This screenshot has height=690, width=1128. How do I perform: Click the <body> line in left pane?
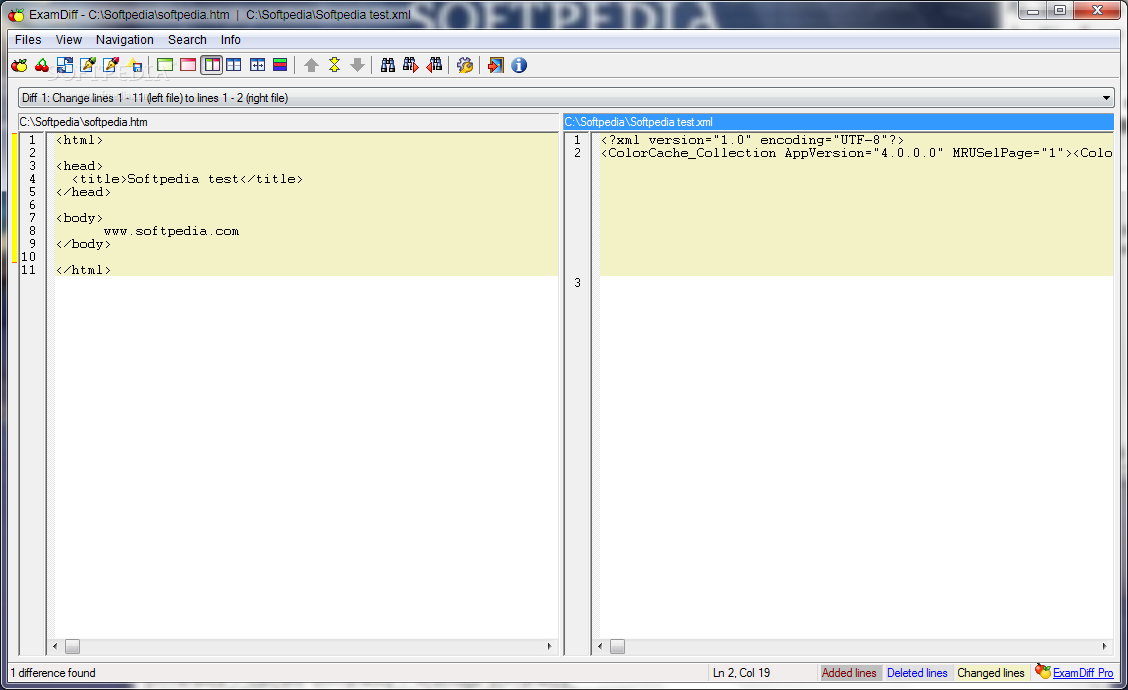coord(79,218)
